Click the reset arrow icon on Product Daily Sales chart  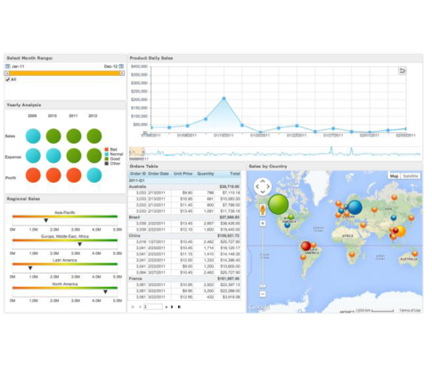402,71
